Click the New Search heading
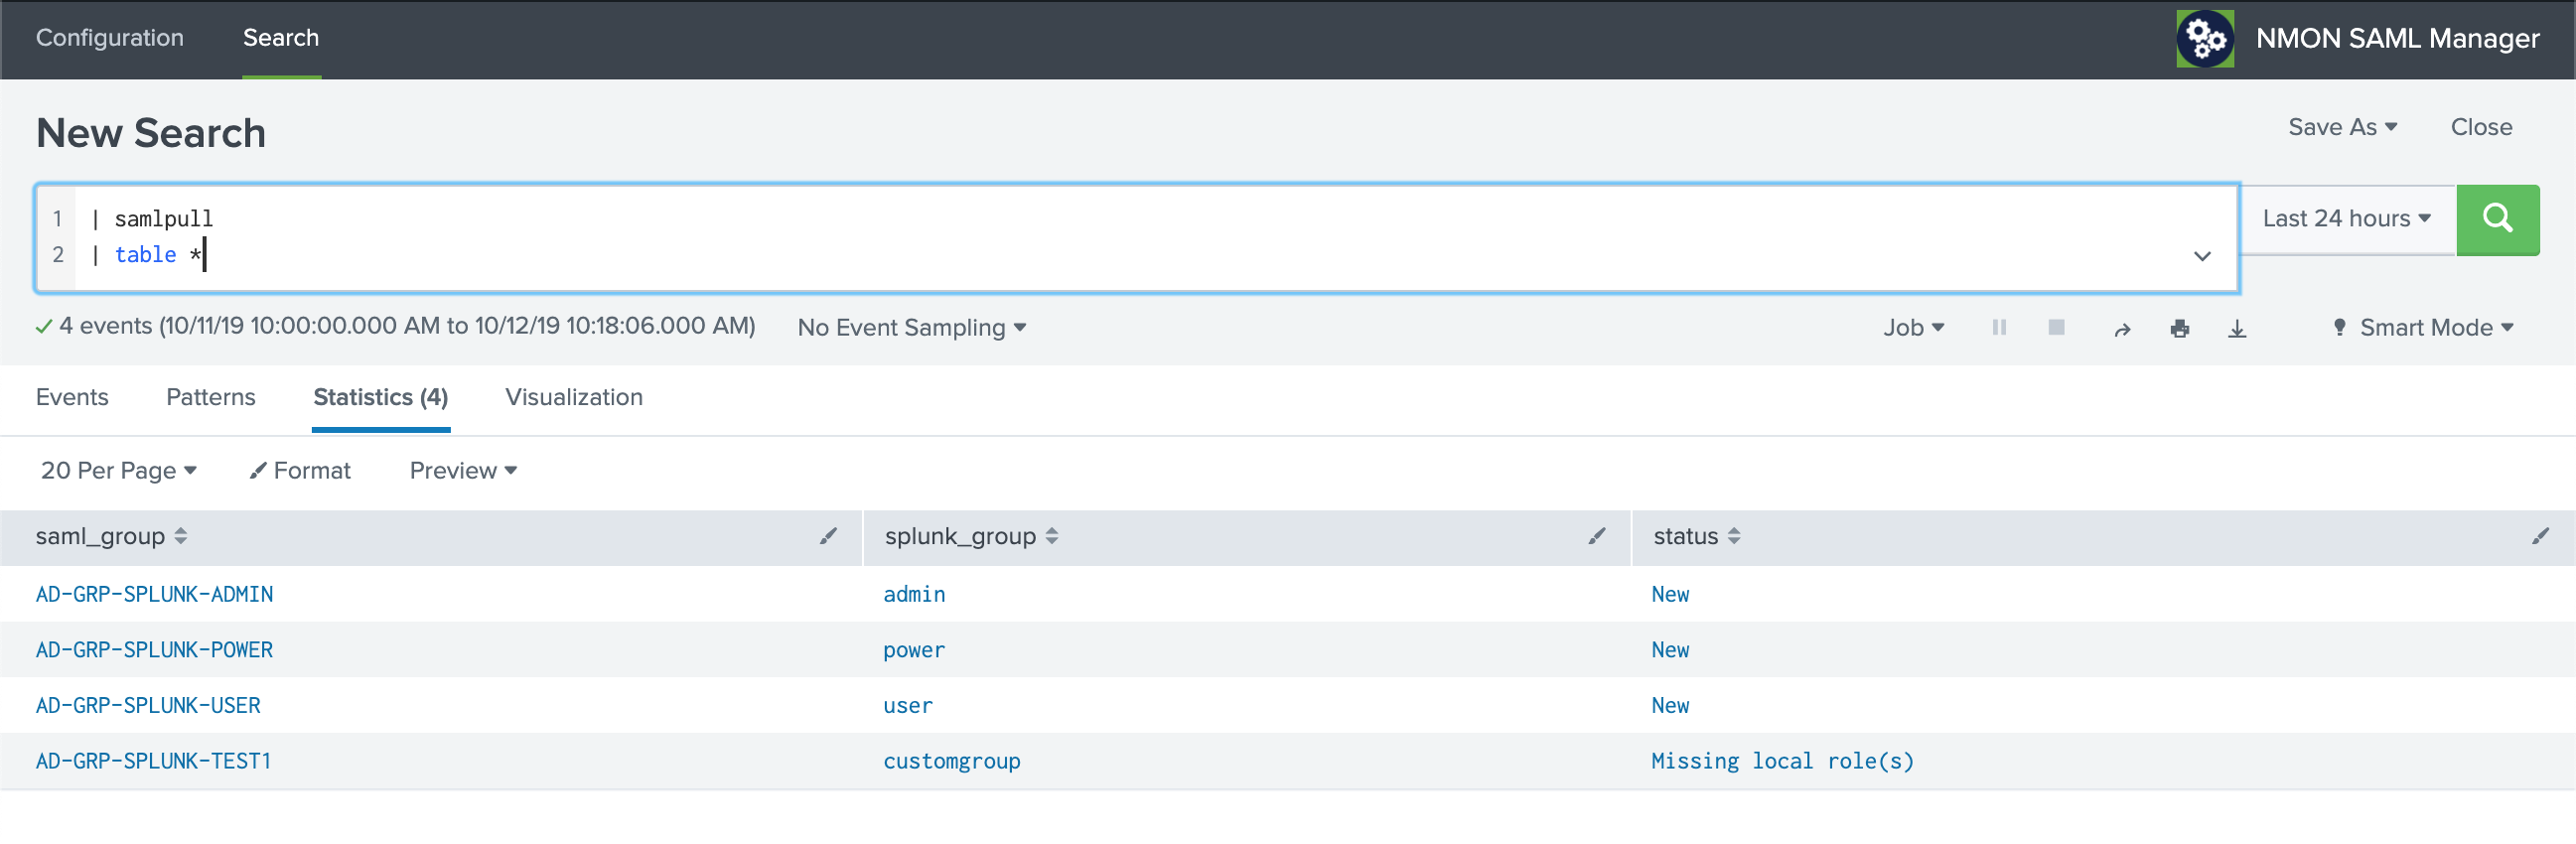 click(x=151, y=133)
